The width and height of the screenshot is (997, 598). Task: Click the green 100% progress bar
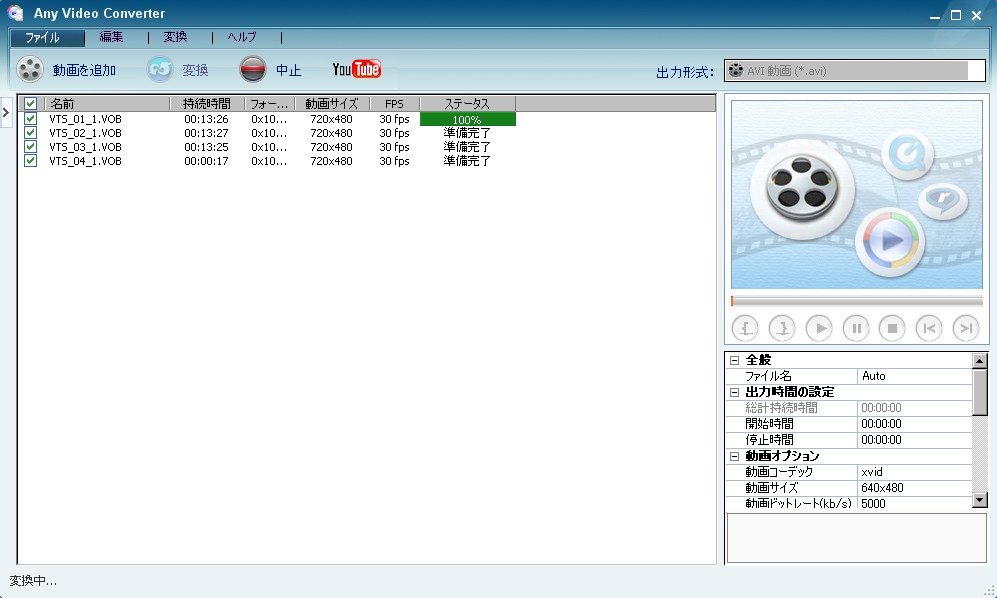coord(467,119)
